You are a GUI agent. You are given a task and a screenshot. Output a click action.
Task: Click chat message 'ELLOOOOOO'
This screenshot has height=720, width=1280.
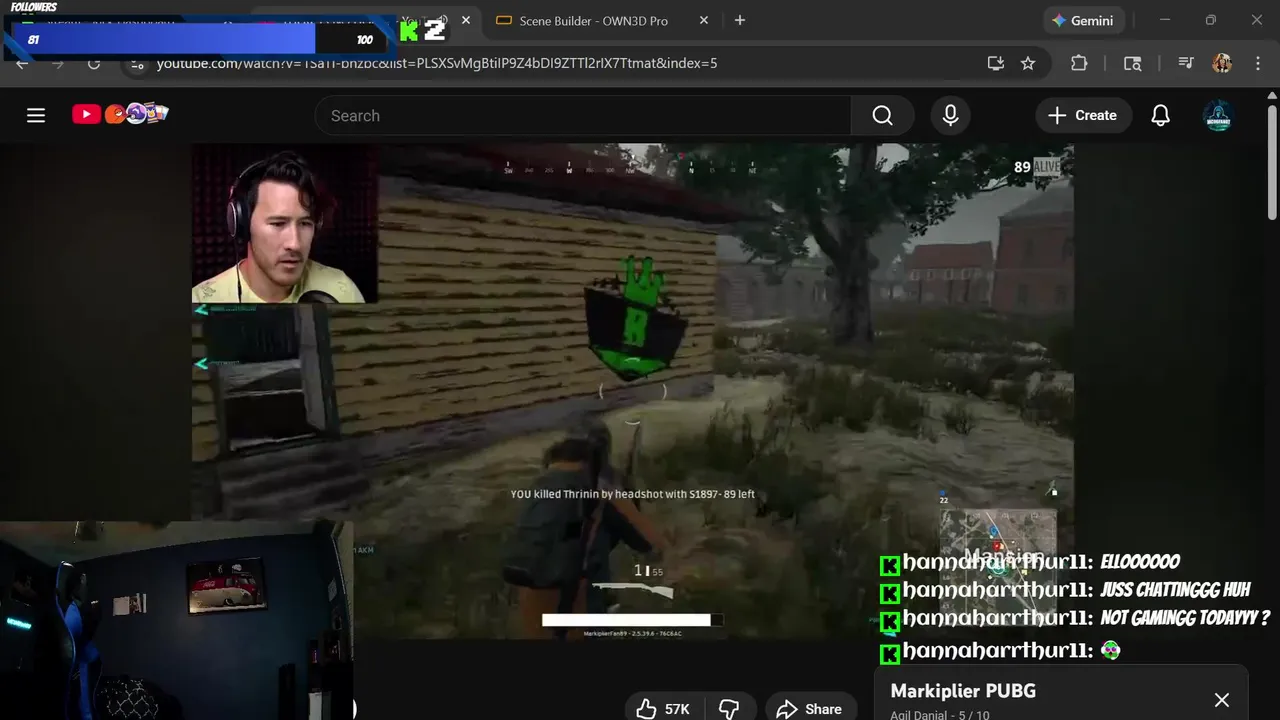1140,562
